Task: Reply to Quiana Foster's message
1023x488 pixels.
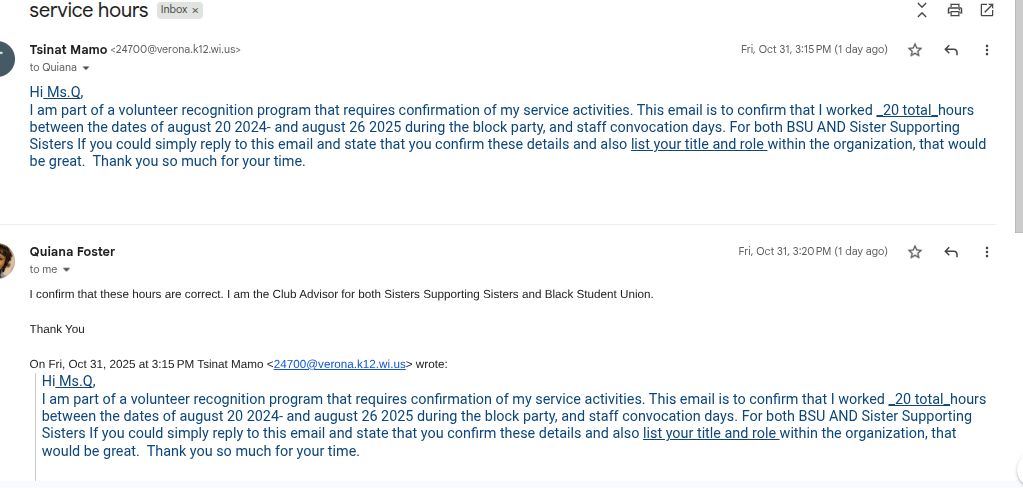Action: point(951,252)
